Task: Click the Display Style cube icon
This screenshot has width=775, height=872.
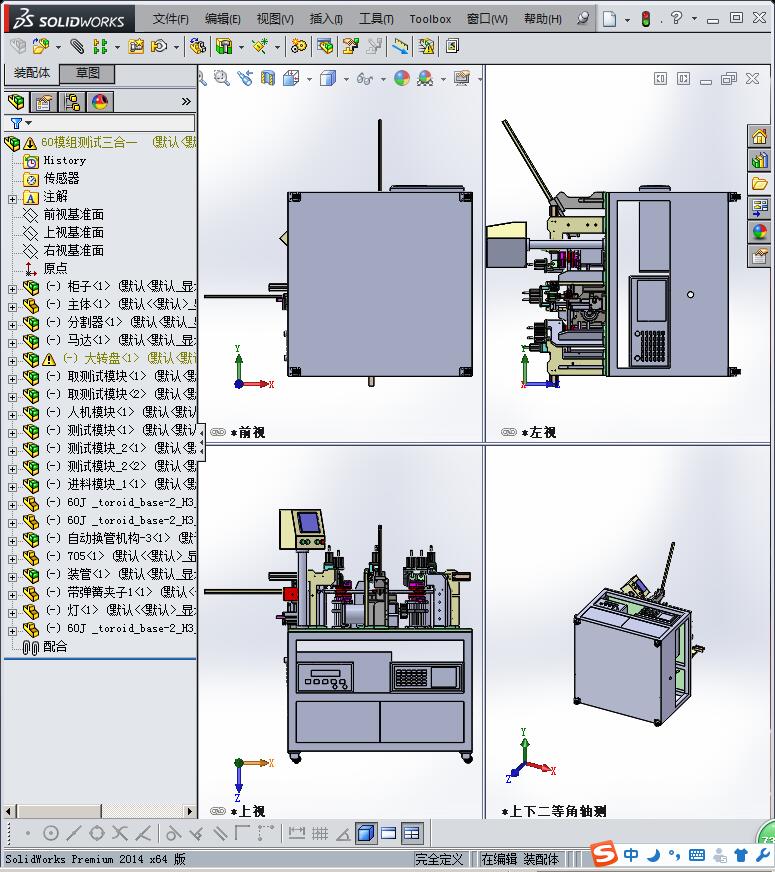Action: [328, 78]
